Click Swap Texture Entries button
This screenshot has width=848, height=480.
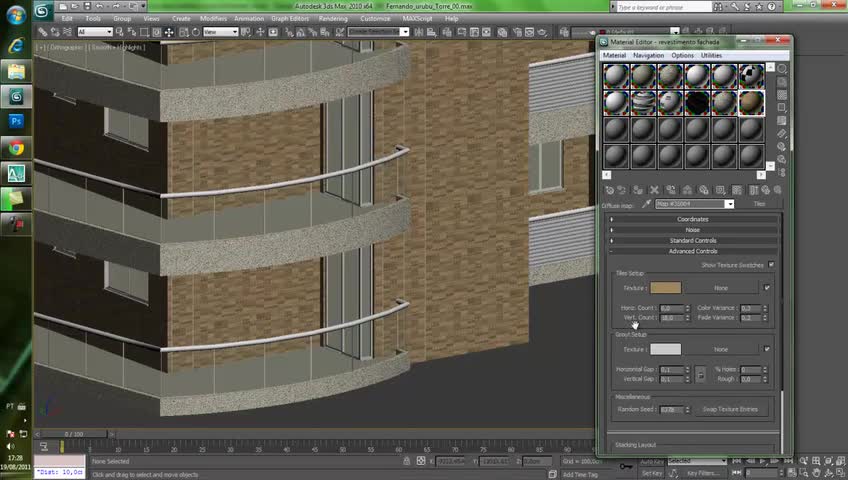click(x=730, y=409)
